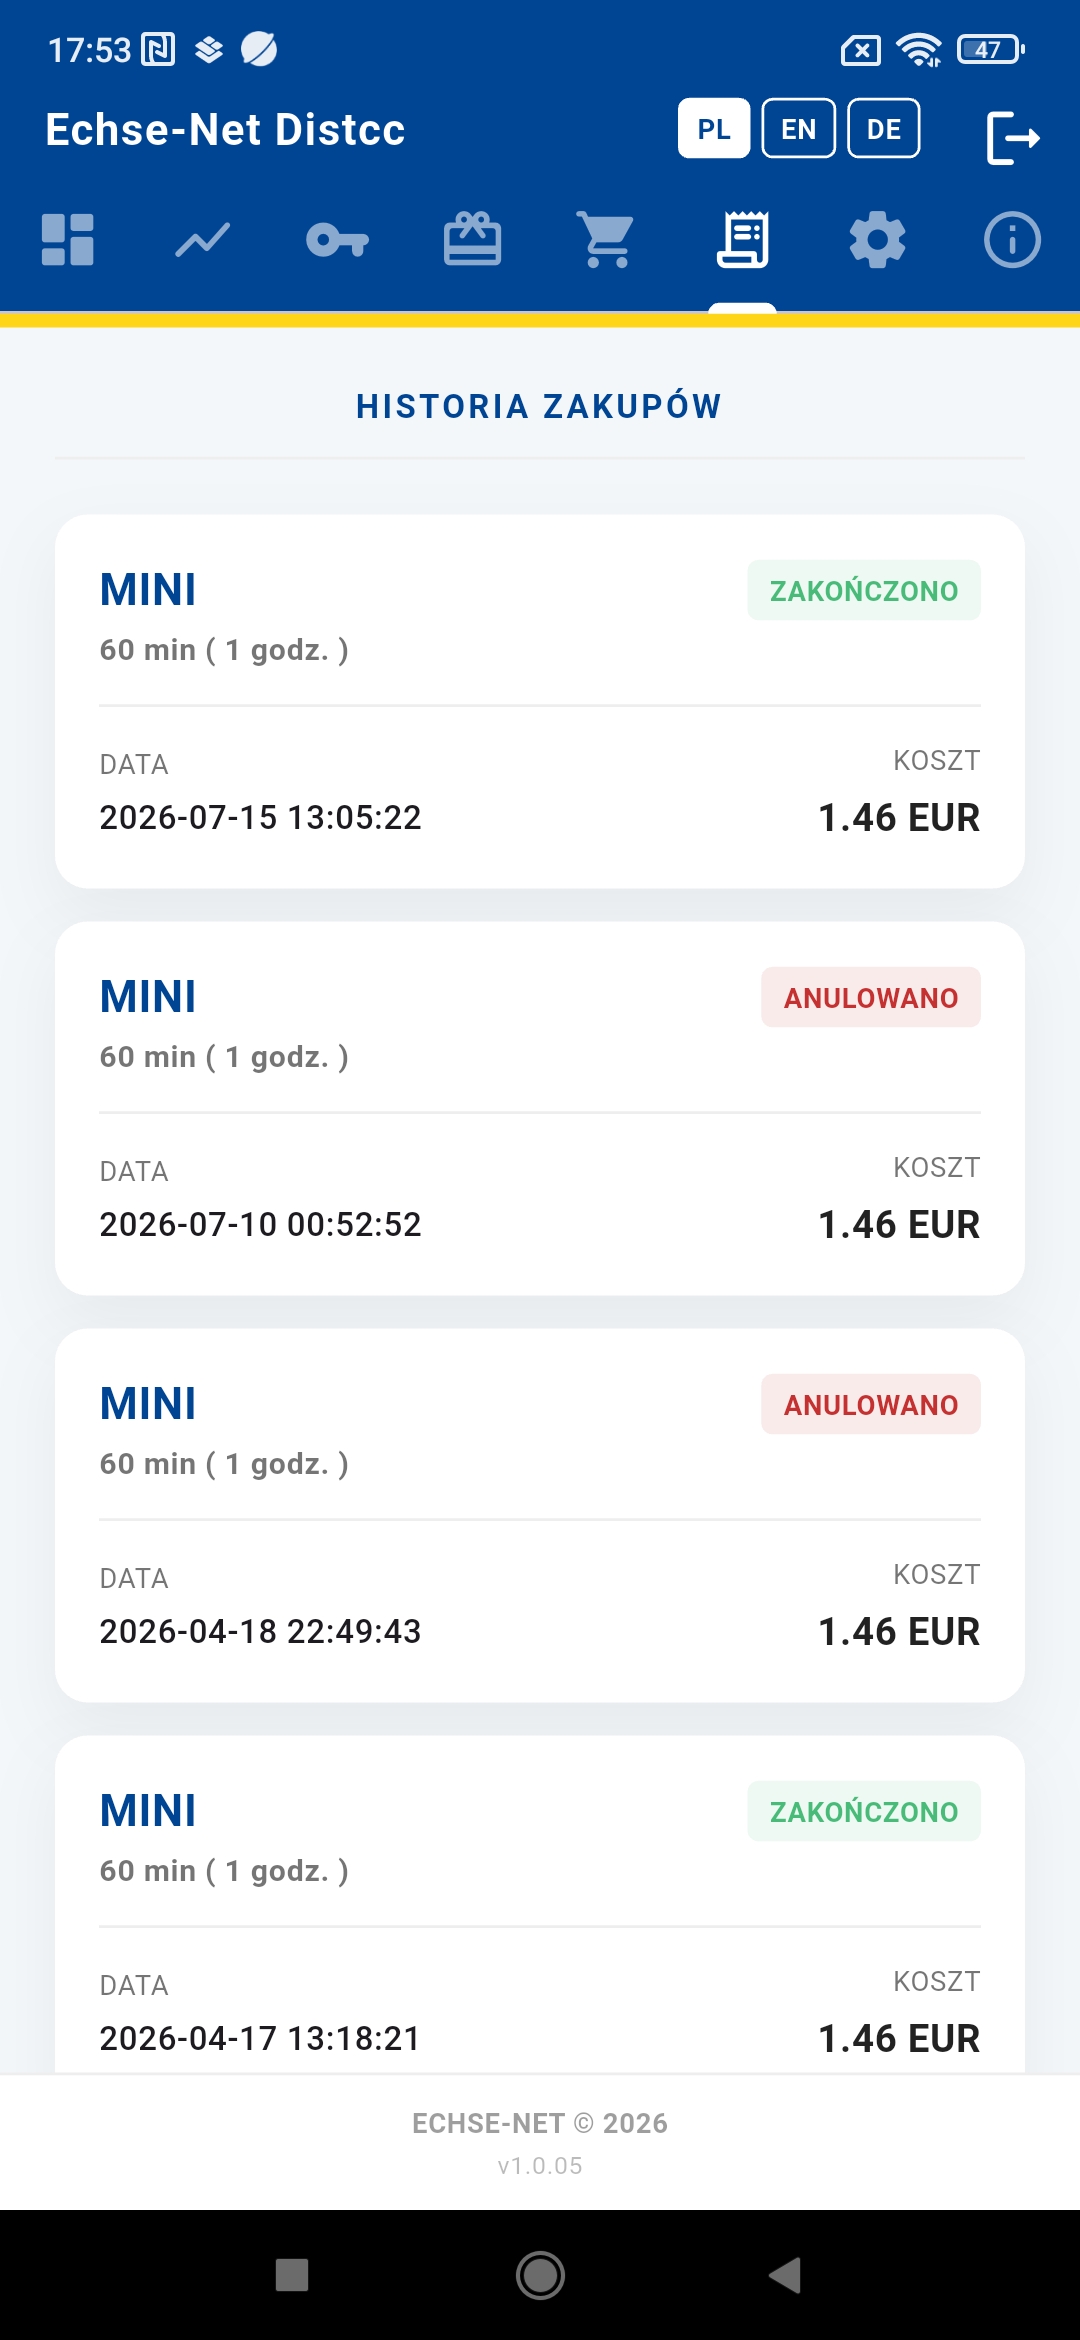Open the statistics chart line icon
The width and height of the screenshot is (1080, 2340).
(x=203, y=240)
